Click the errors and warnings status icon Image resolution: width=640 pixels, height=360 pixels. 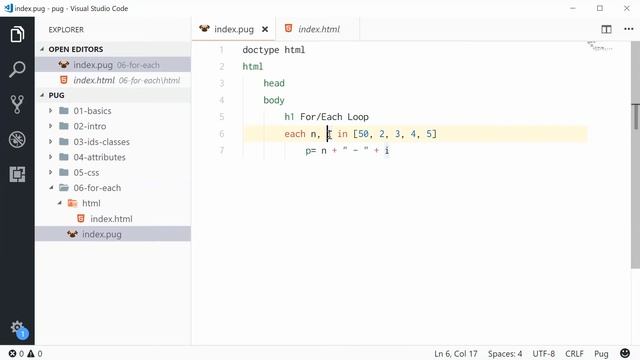[x=25, y=353]
